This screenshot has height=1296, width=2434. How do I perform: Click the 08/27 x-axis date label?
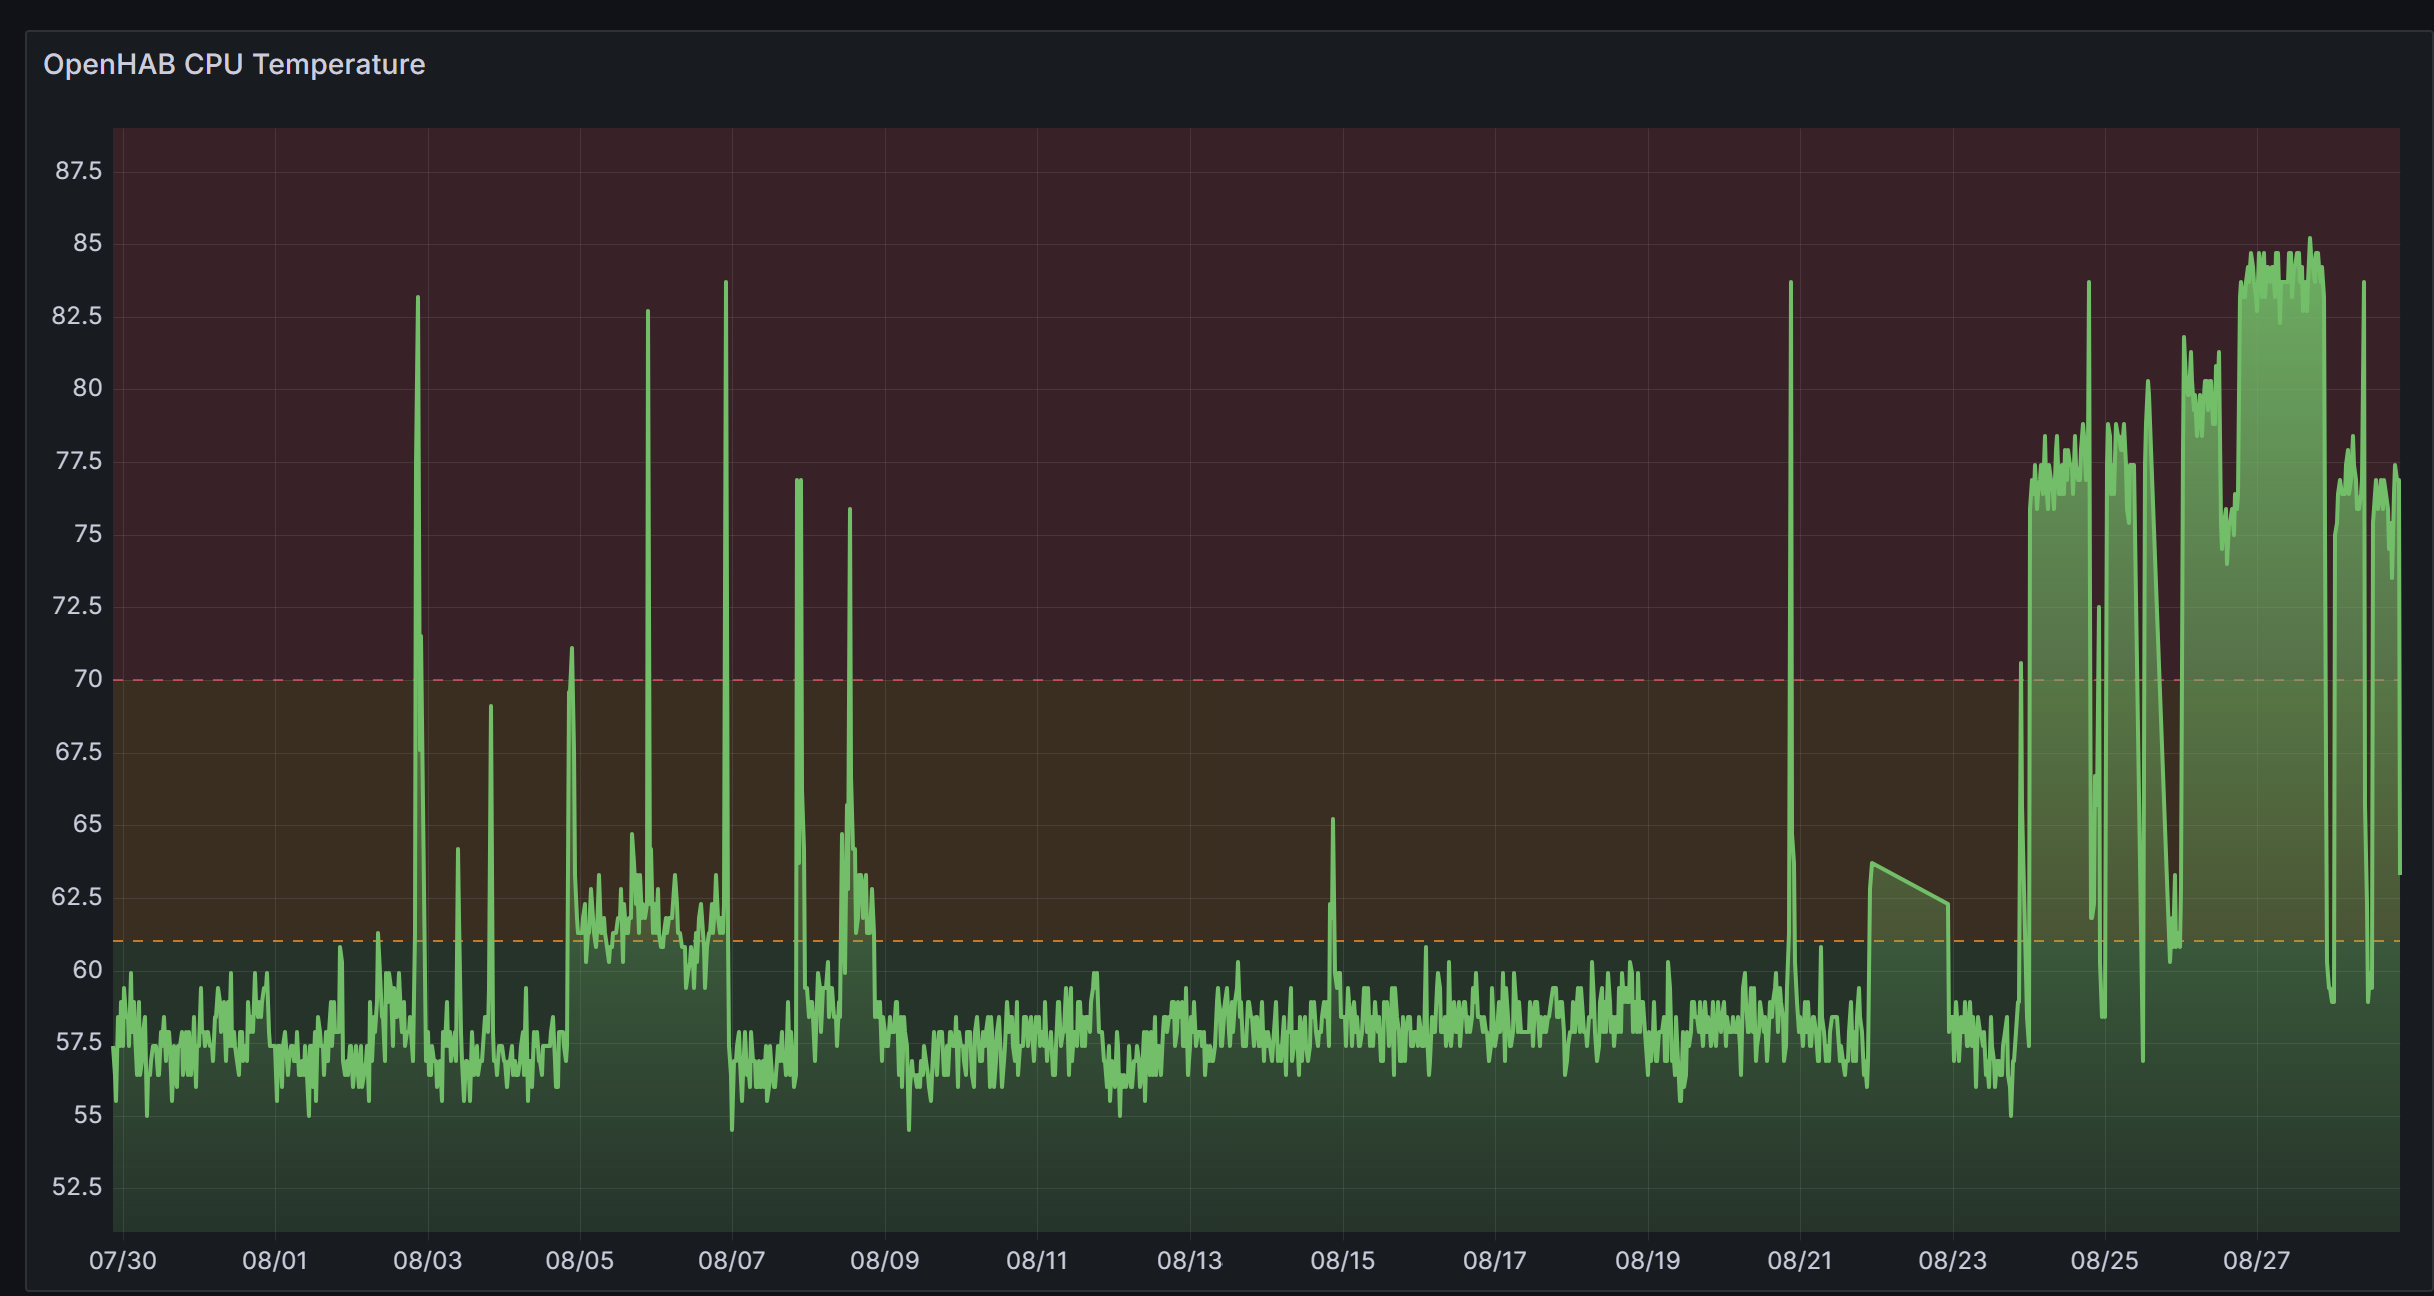pyautogui.click(x=2256, y=1260)
